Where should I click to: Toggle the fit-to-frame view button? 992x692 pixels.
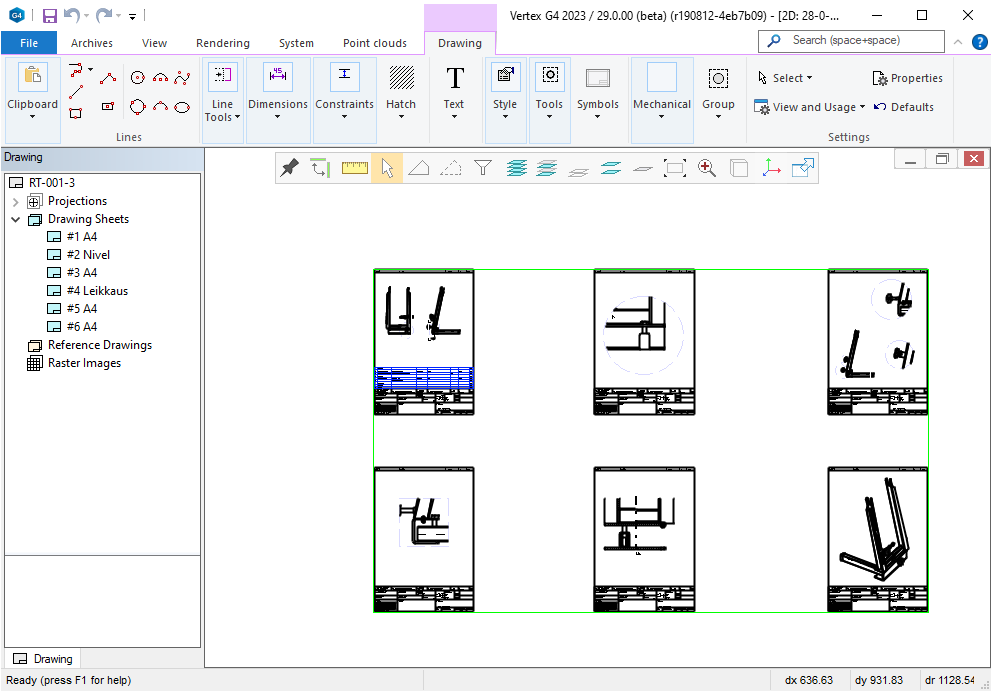(675, 168)
